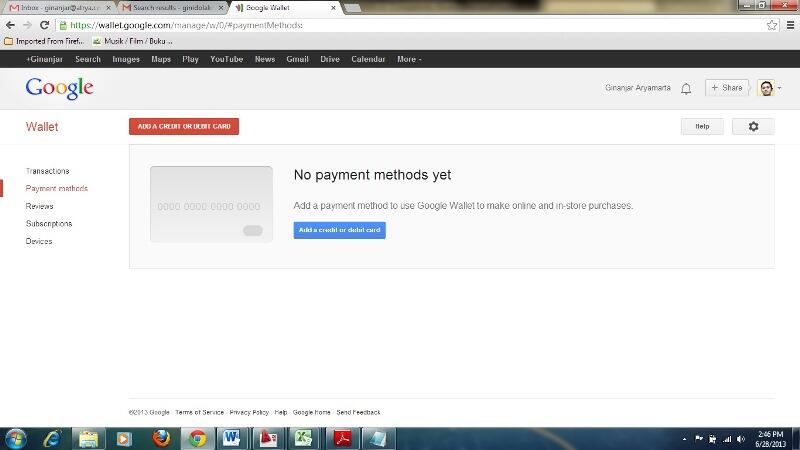Open the Chrome menu icon
Viewport: 800px width, 450px height.
point(789,25)
